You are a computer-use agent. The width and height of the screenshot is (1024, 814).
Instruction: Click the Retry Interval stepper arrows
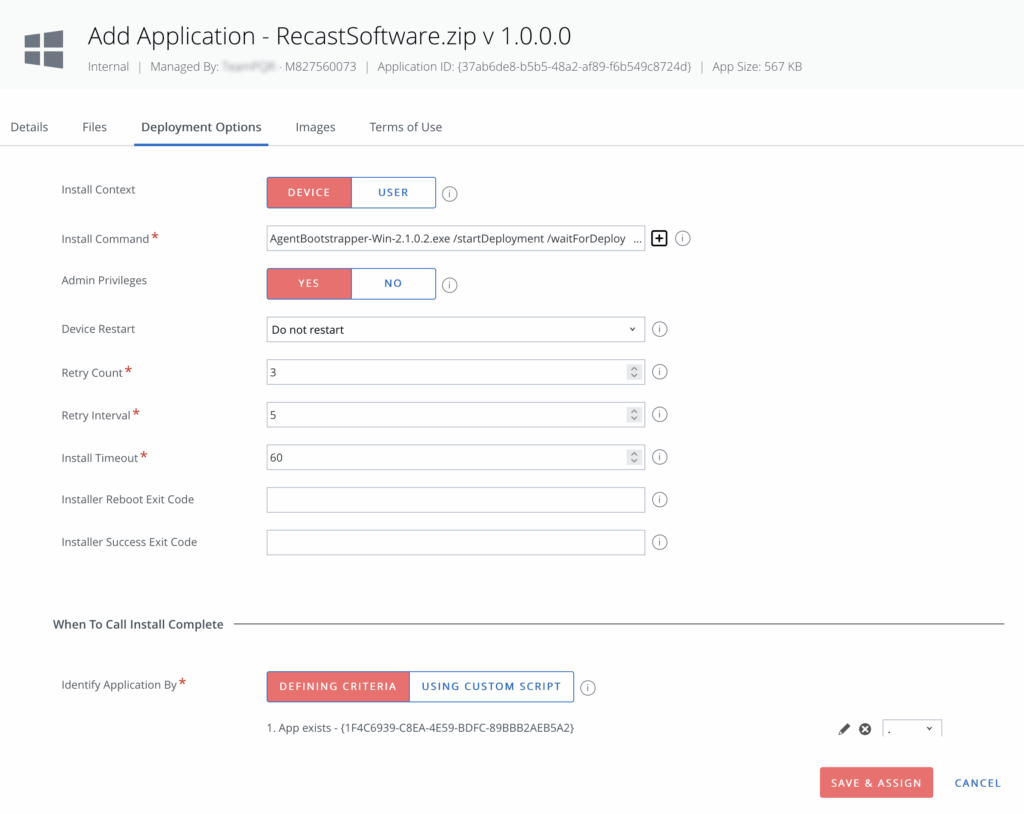click(633, 415)
